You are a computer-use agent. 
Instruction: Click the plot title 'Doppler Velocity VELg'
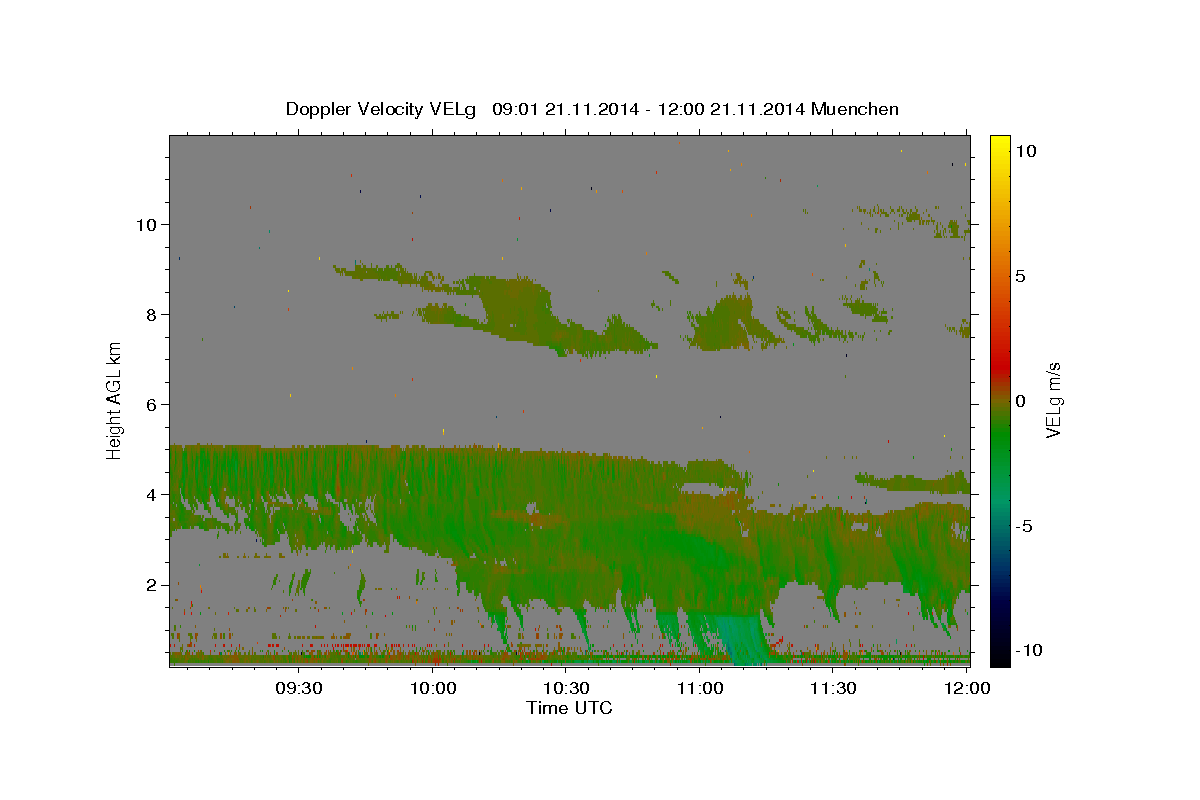[x=383, y=109]
